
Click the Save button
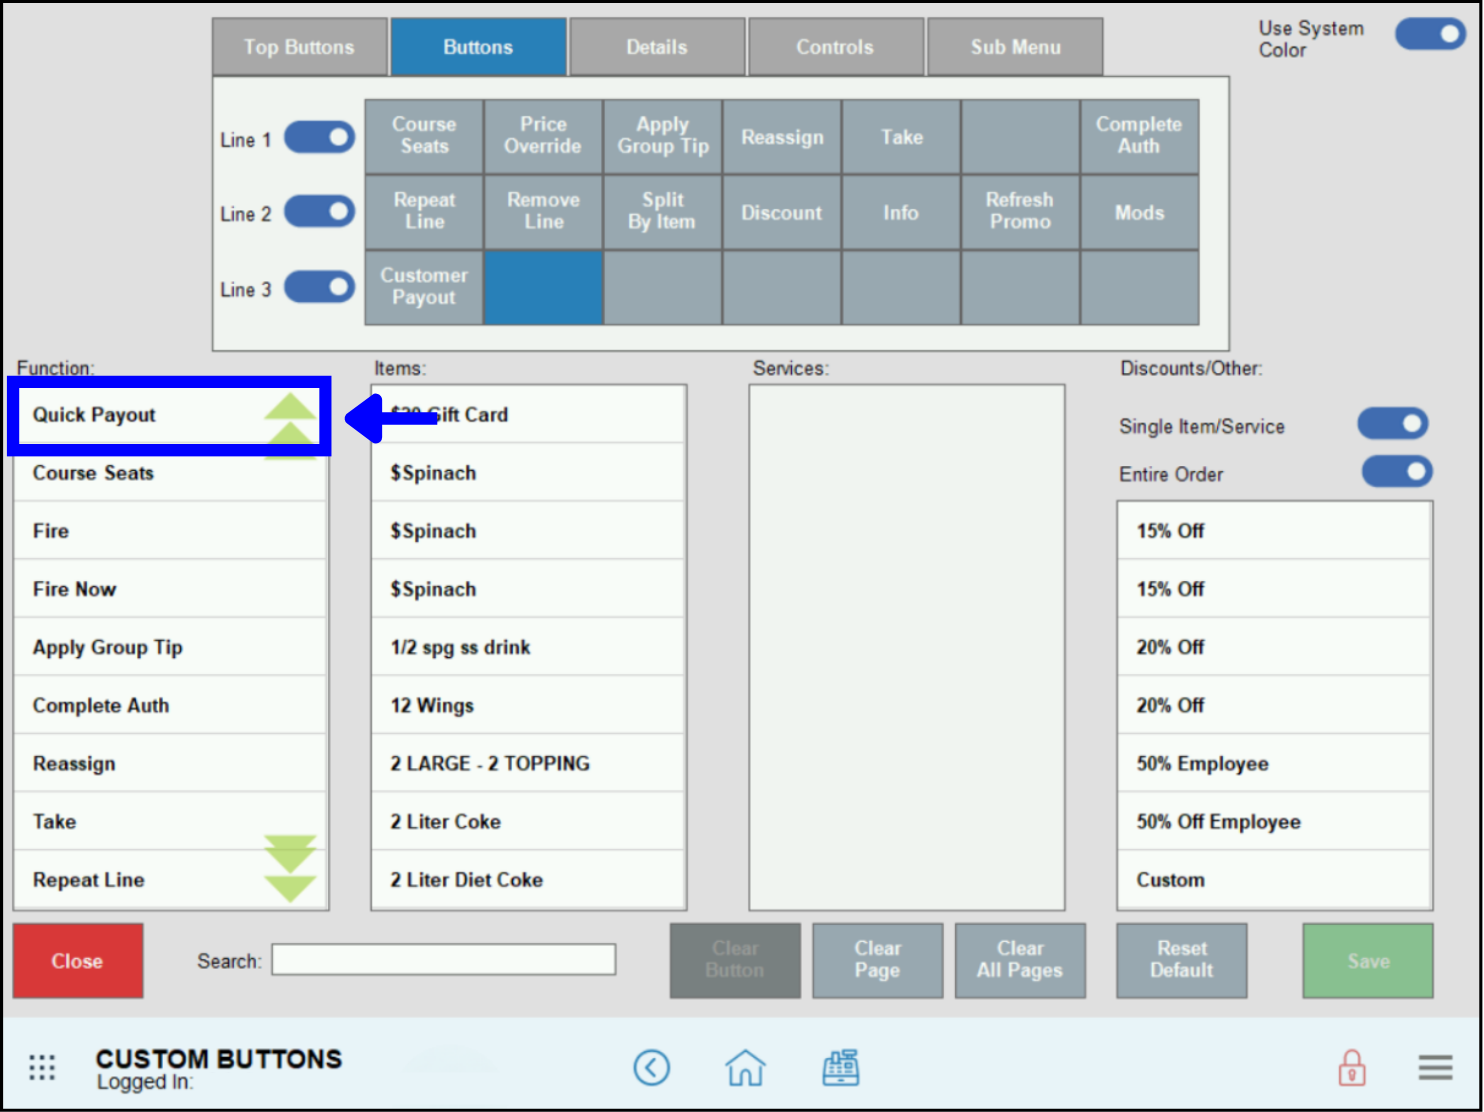click(x=1367, y=960)
